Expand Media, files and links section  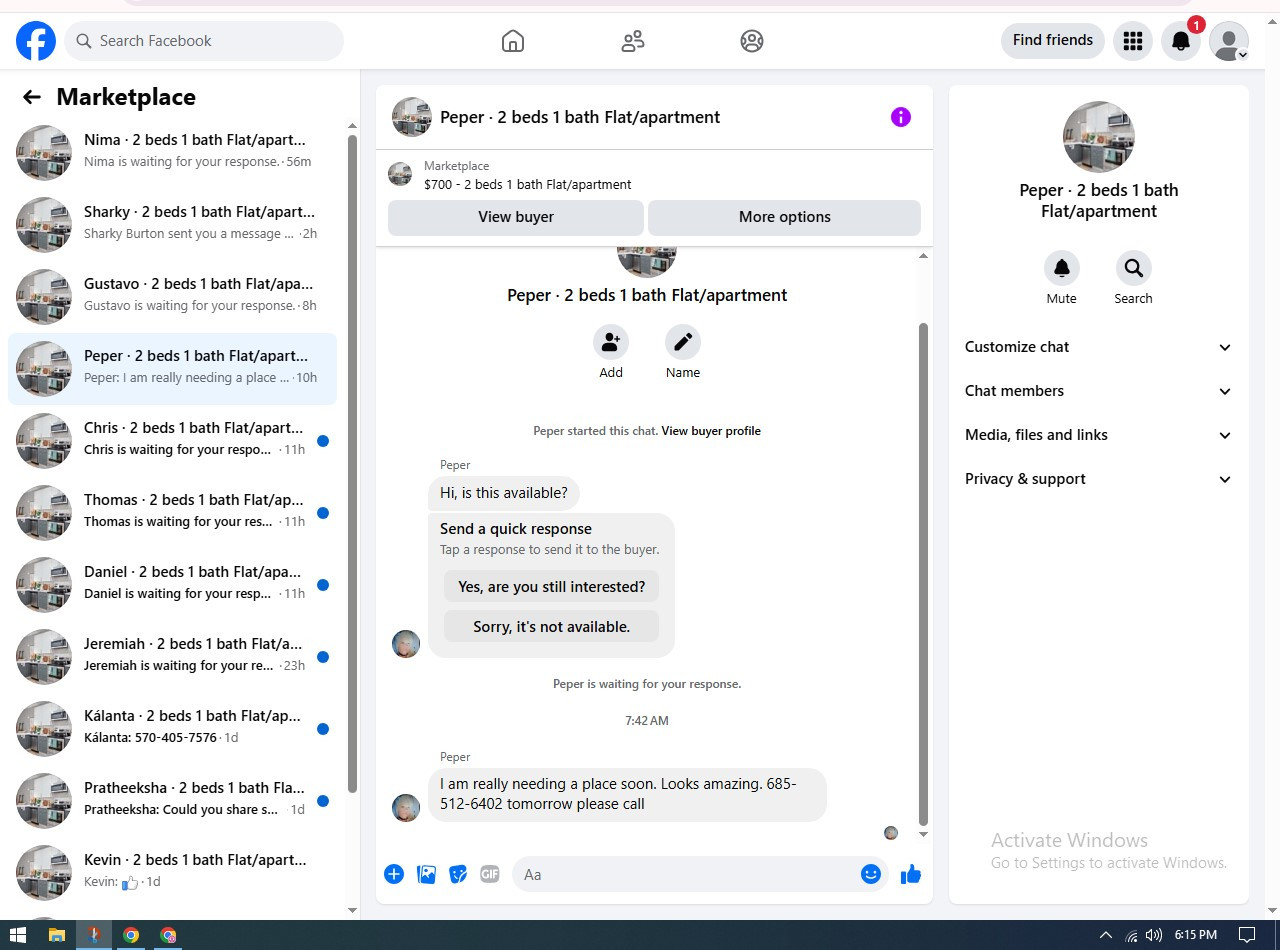(1098, 435)
